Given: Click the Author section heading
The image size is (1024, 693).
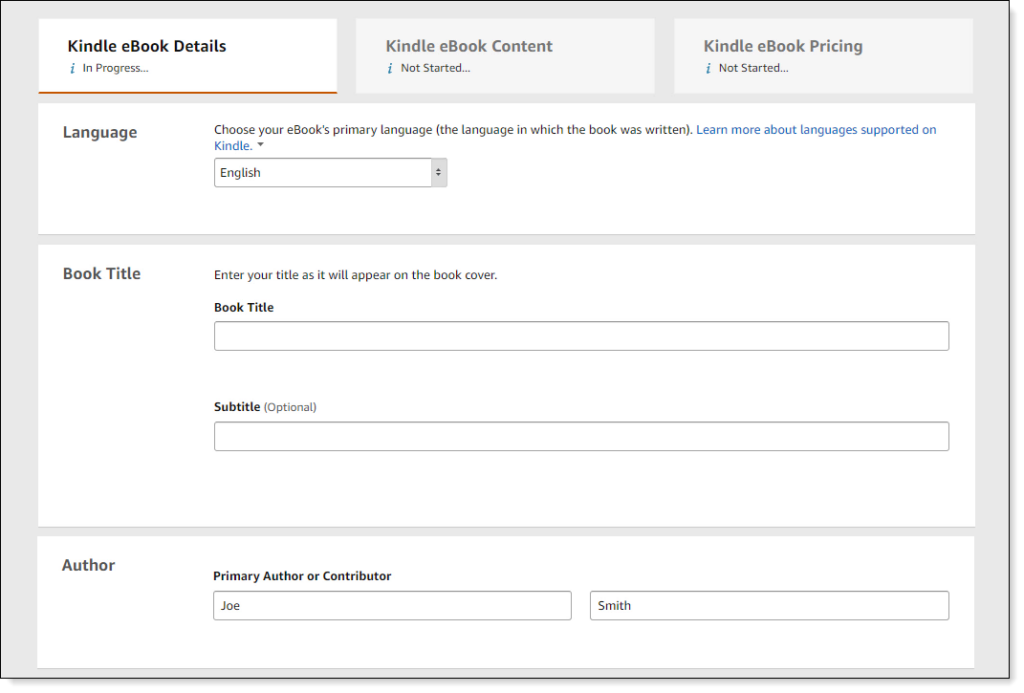Looking at the screenshot, I should [89, 565].
